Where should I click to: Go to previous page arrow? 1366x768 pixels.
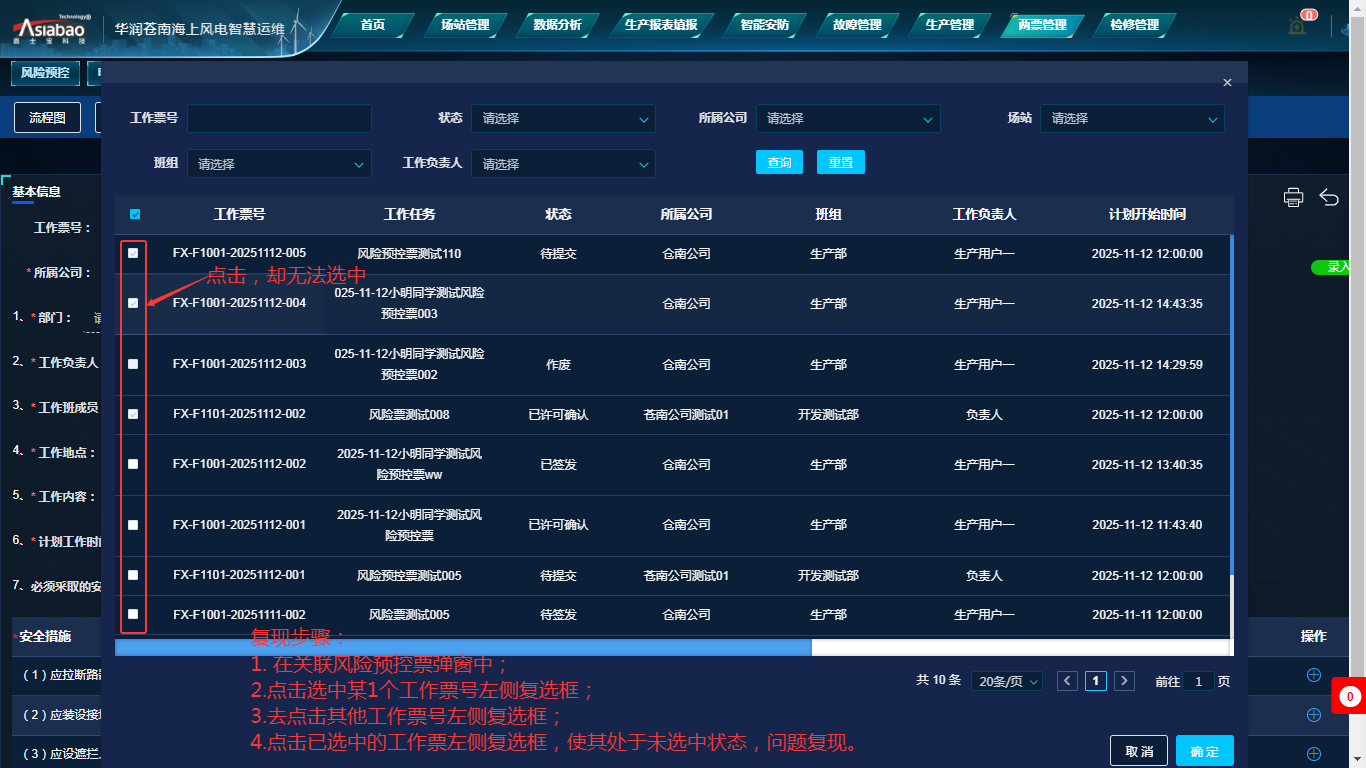(x=1067, y=681)
